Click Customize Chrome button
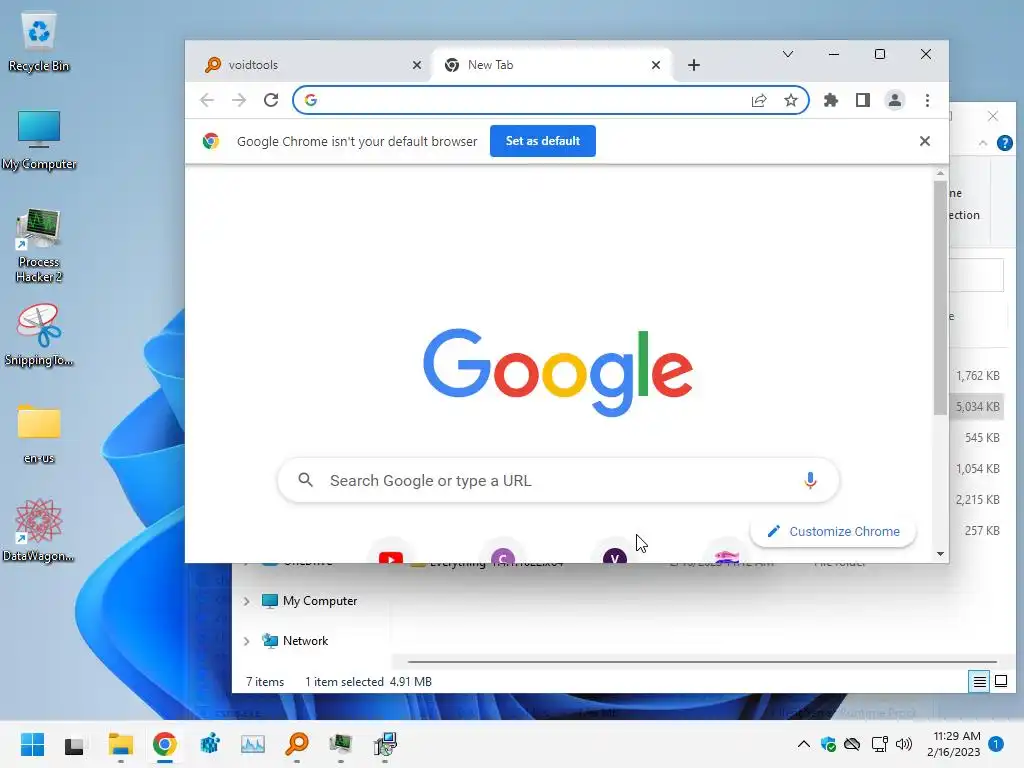This screenshot has height=768, width=1024. coord(833,532)
